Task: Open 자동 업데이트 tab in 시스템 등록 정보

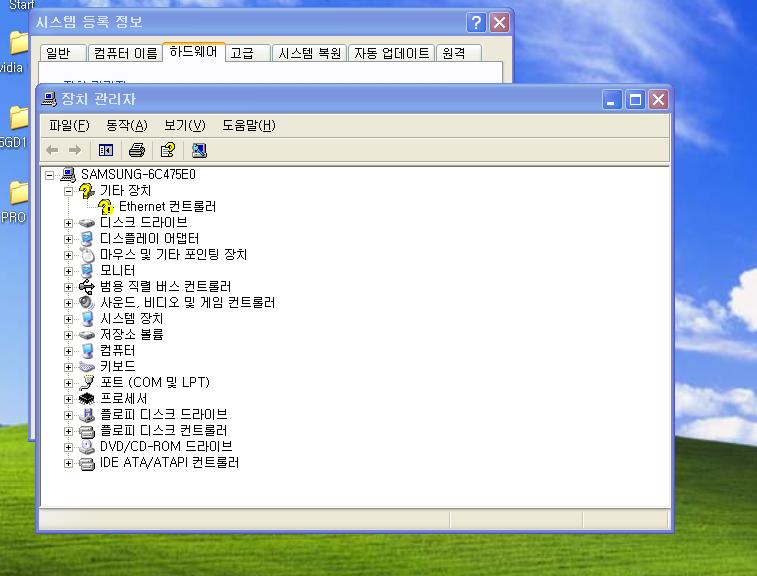Action: (x=392, y=53)
